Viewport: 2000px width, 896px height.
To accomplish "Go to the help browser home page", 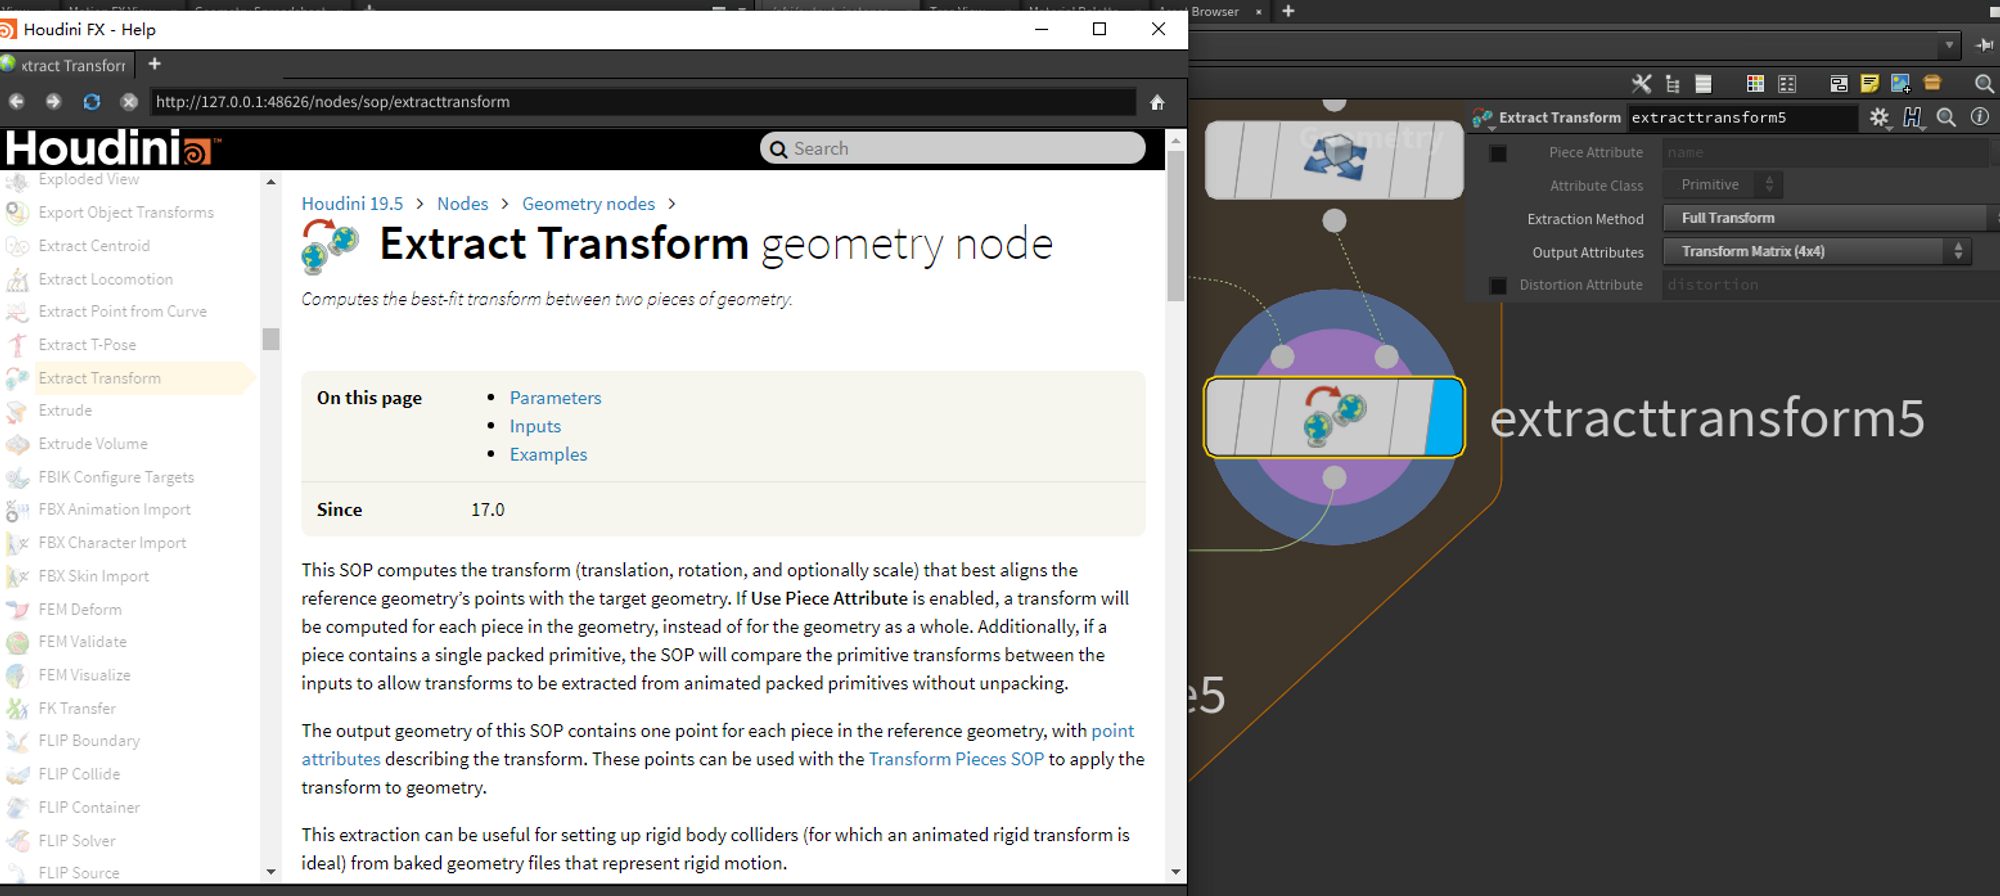I will point(1157,102).
